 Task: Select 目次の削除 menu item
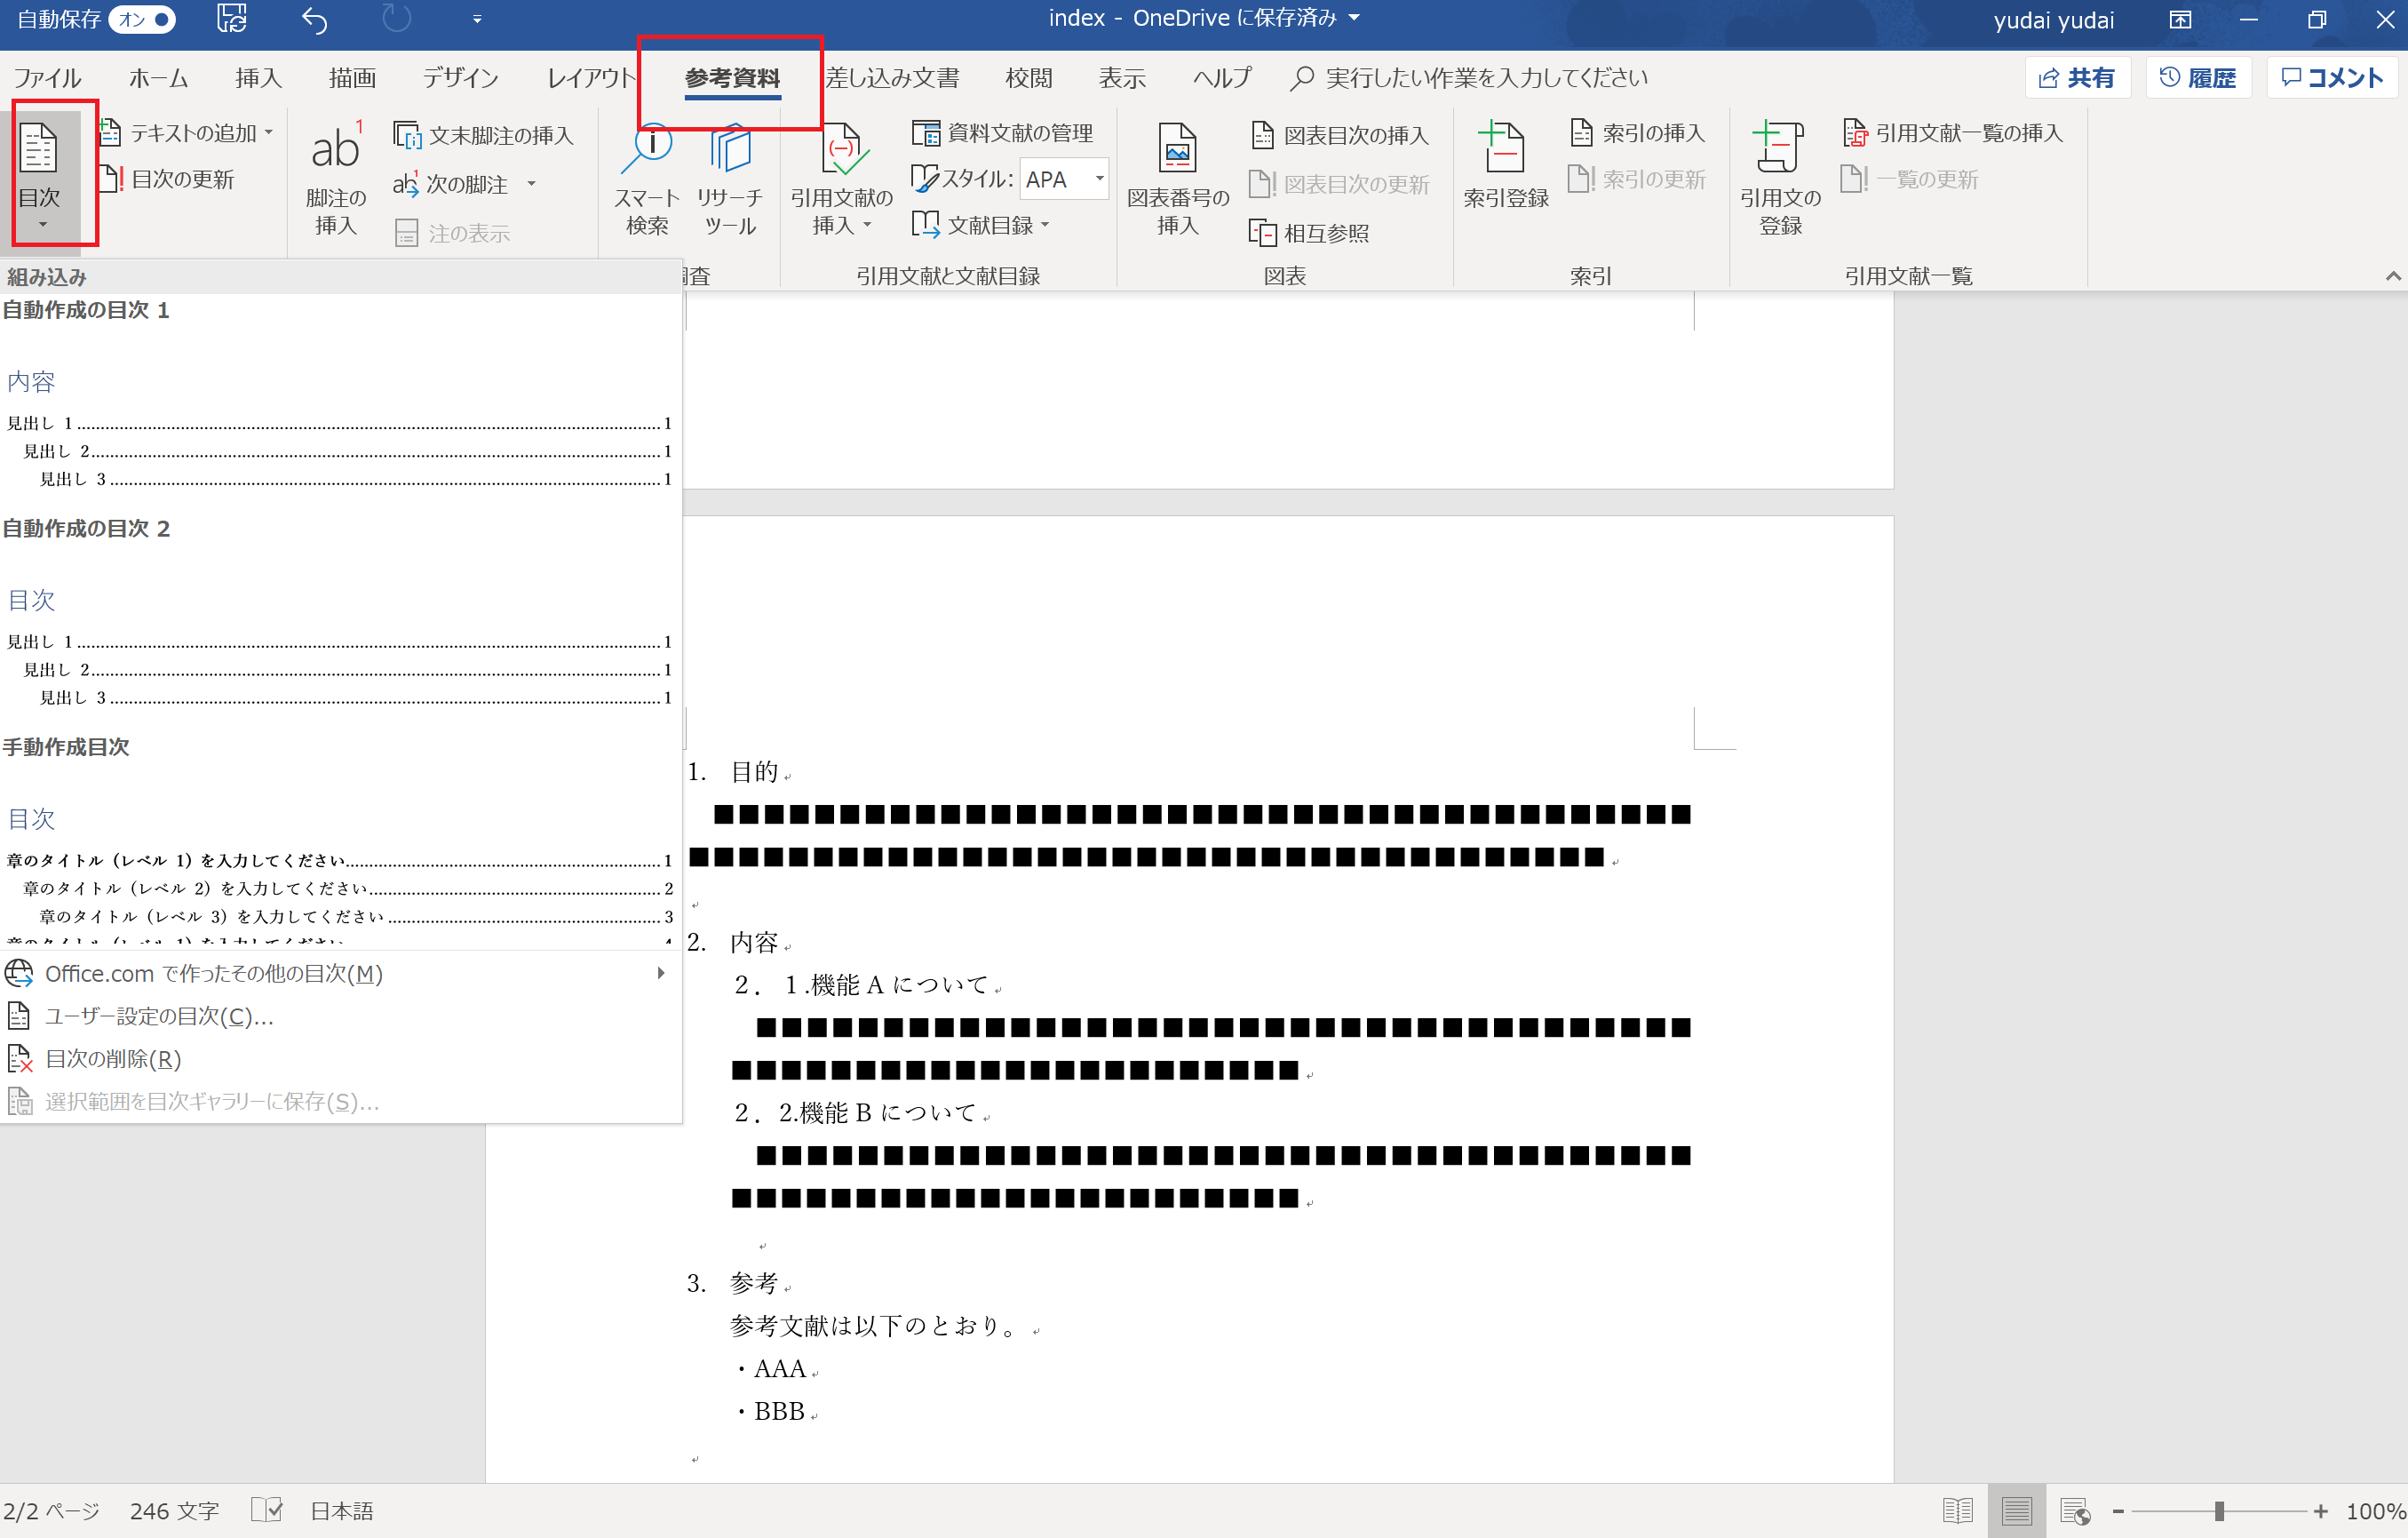tap(340, 1058)
